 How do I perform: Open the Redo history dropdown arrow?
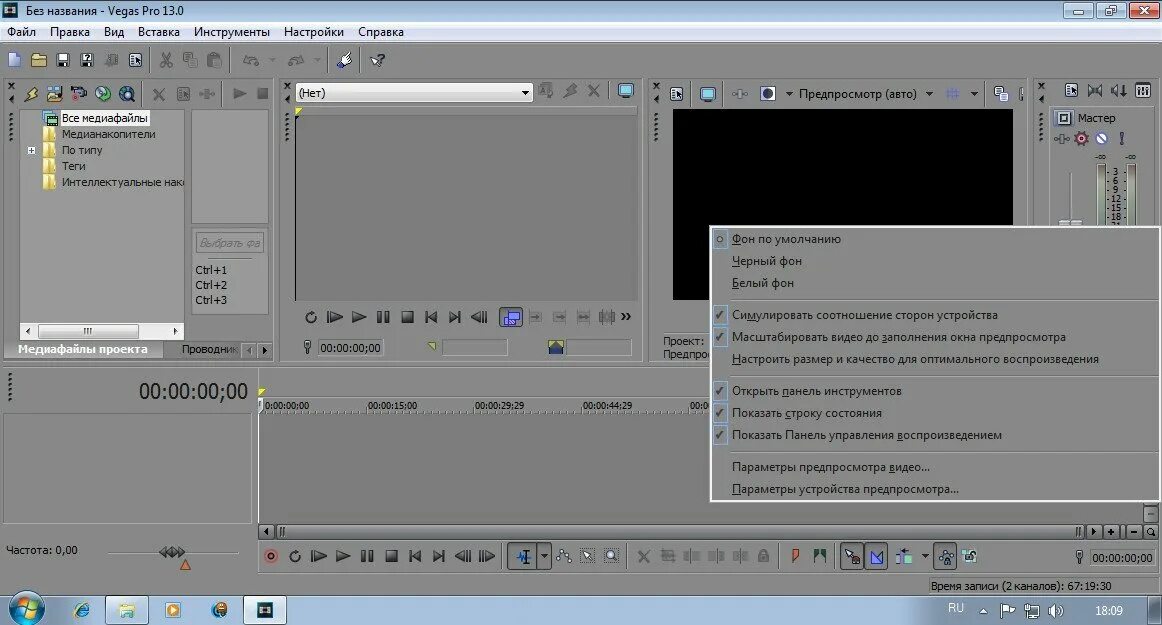pos(317,60)
